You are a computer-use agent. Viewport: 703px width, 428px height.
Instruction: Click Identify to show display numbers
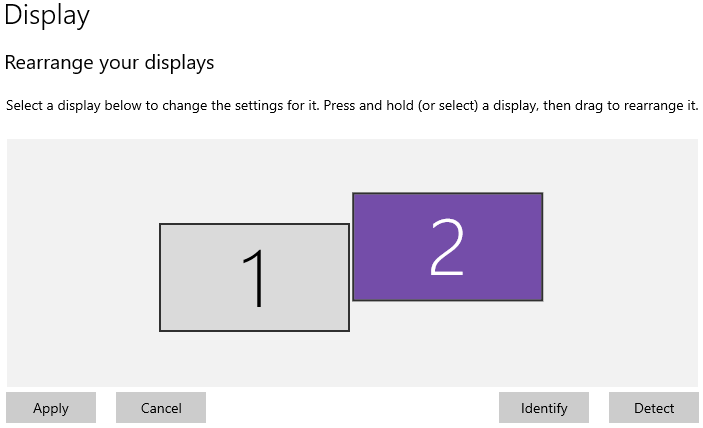tap(544, 408)
